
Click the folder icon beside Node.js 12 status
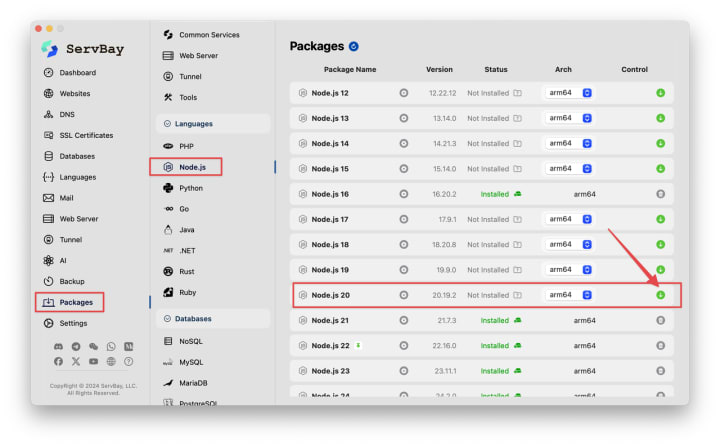pos(518,93)
